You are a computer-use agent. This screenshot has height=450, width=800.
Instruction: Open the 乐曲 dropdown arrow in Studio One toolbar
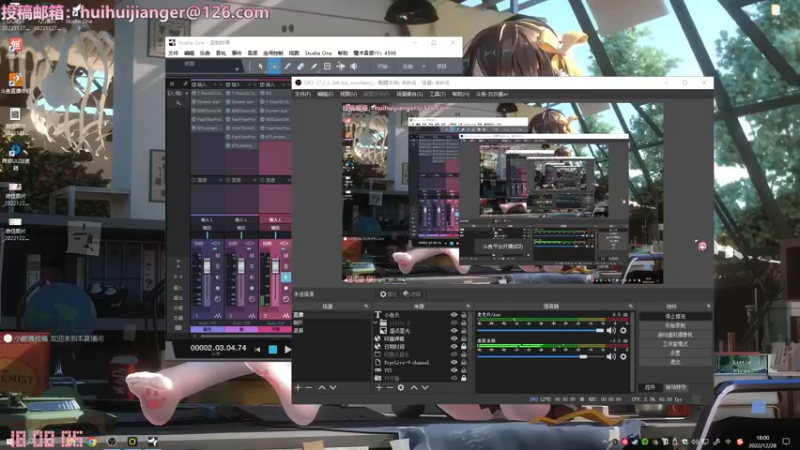pos(423,66)
